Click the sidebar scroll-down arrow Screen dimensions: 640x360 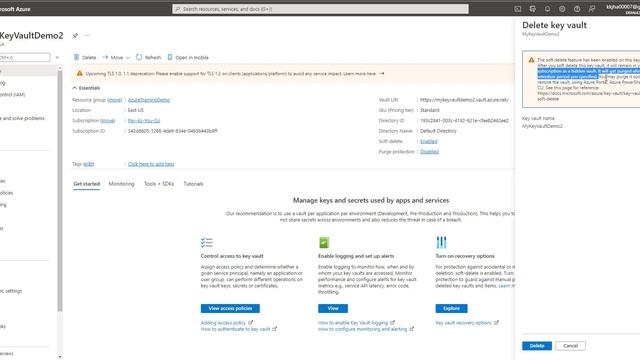coord(60,357)
